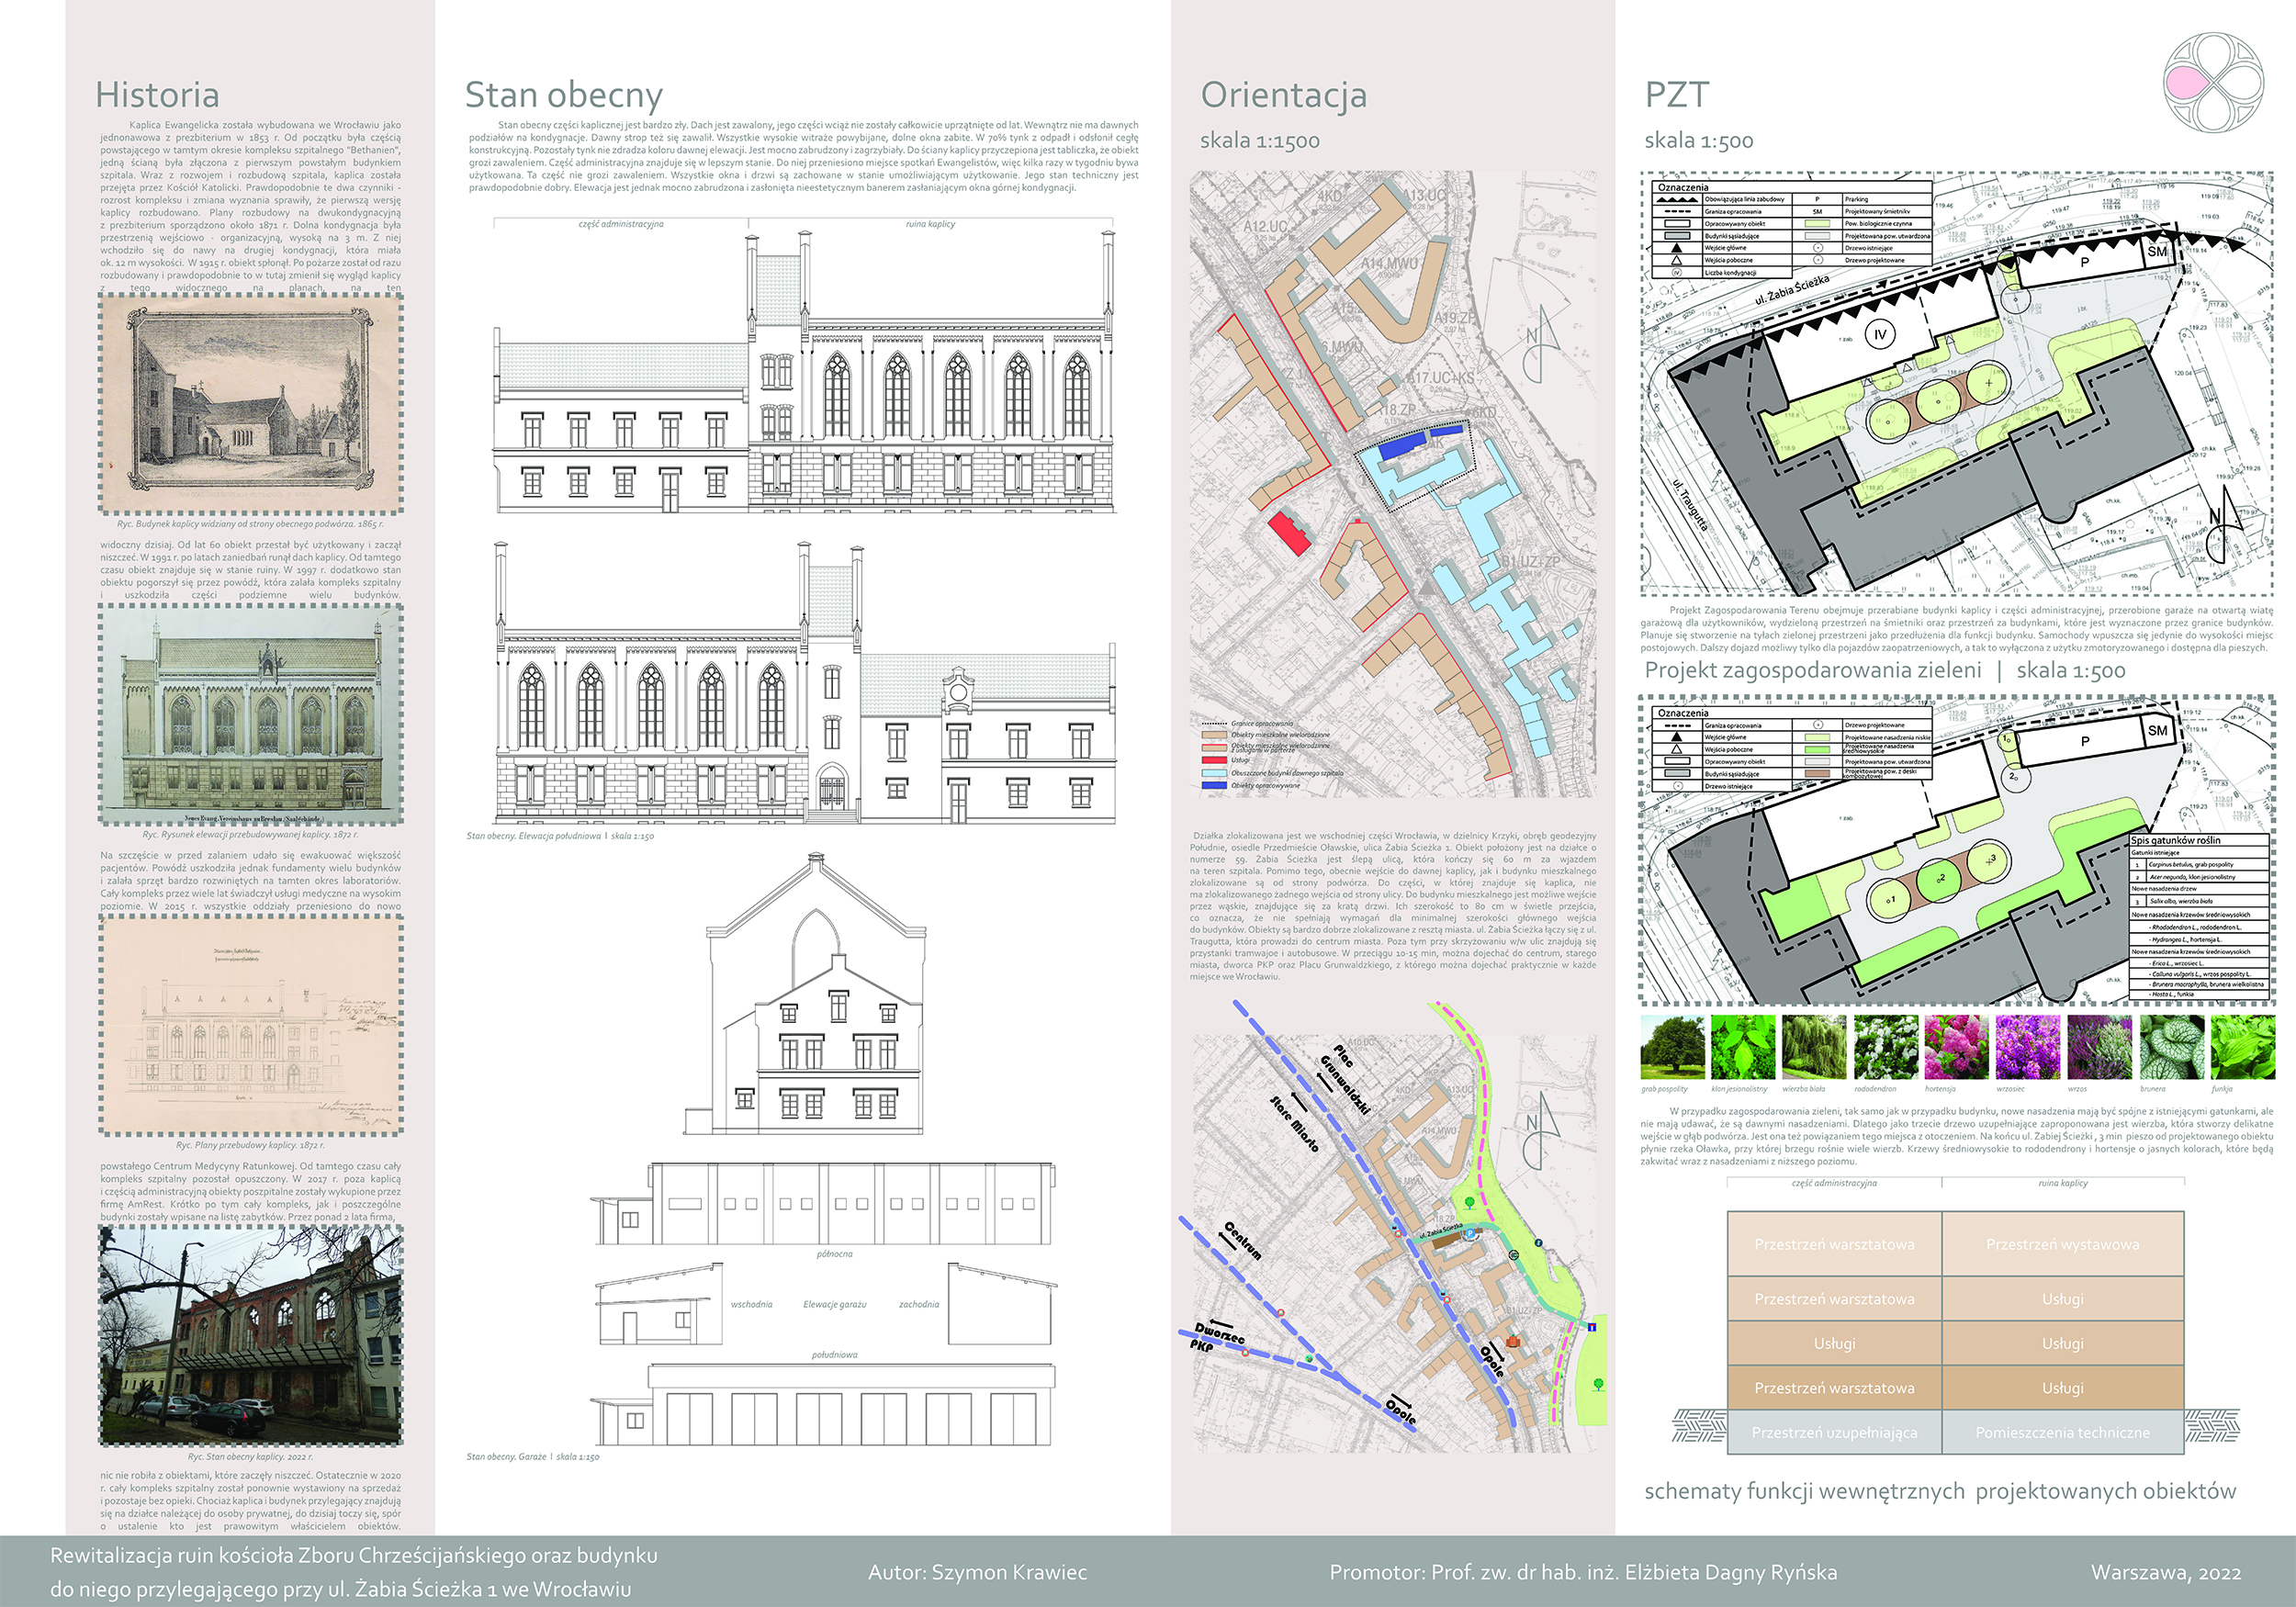Click caption 'Stan obecny. Elewacja południowa | skala 1:150'
The height and width of the screenshot is (1607, 2296).
560,836
